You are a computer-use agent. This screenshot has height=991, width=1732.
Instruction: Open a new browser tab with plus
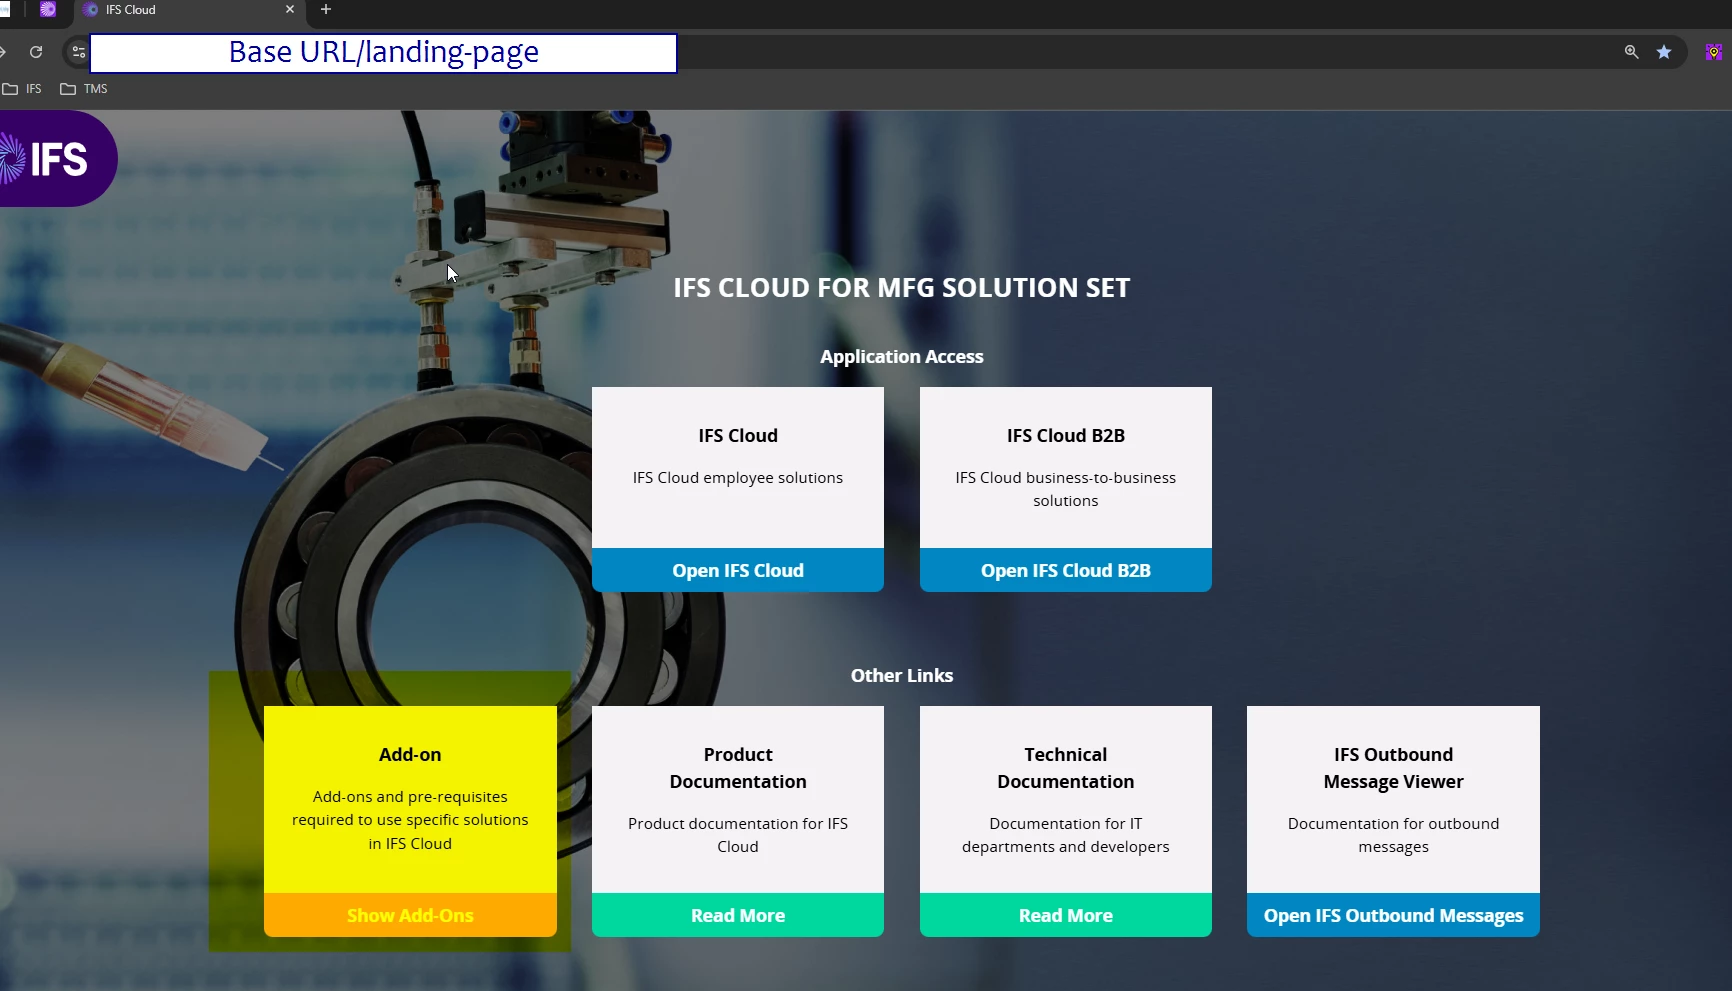click(326, 10)
